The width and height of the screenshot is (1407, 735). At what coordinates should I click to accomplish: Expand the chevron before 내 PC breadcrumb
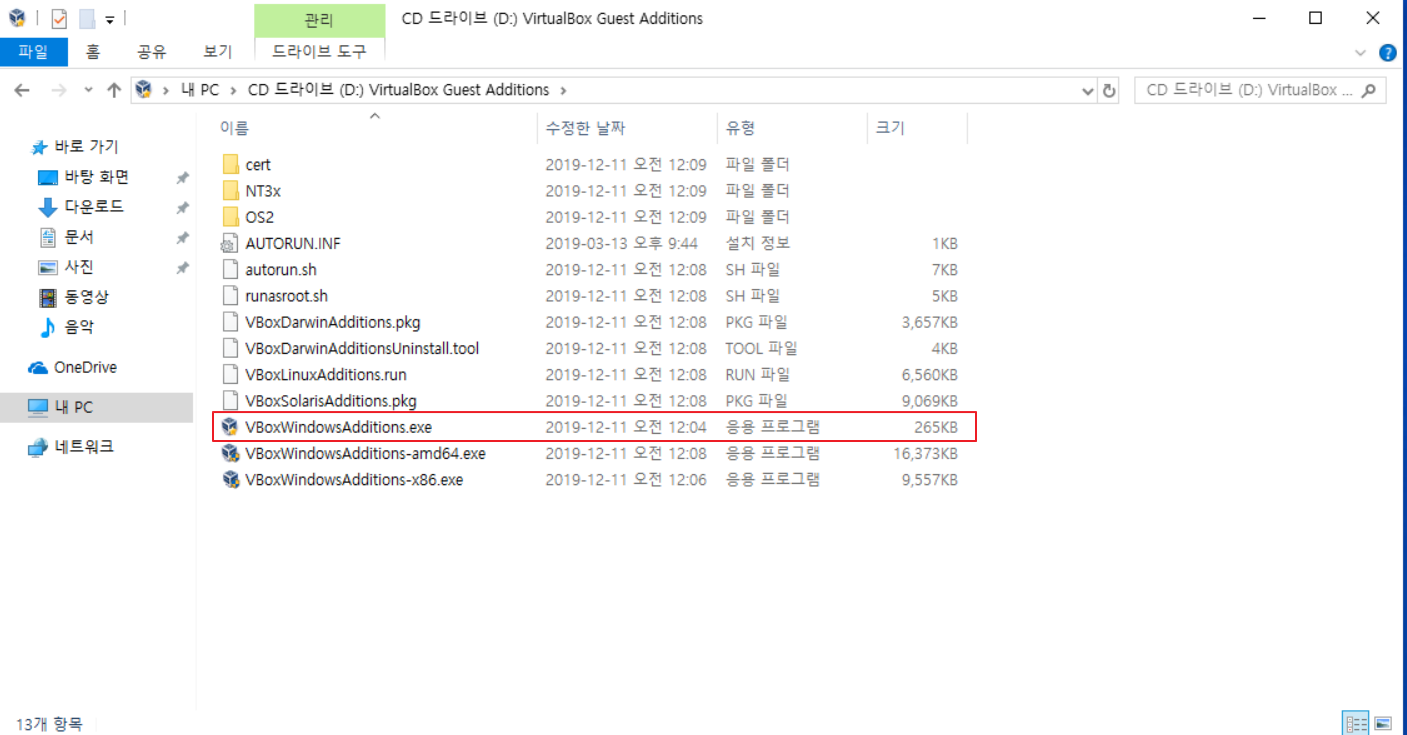(x=166, y=90)
